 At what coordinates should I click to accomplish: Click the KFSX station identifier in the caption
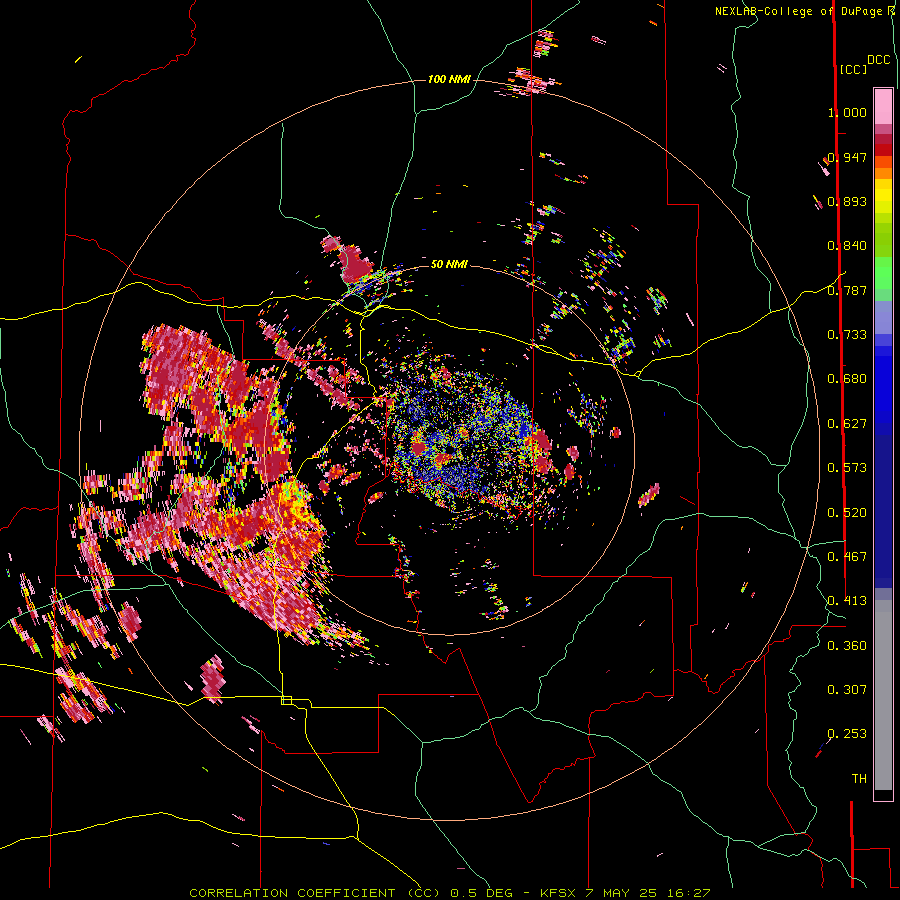point(557,893)
